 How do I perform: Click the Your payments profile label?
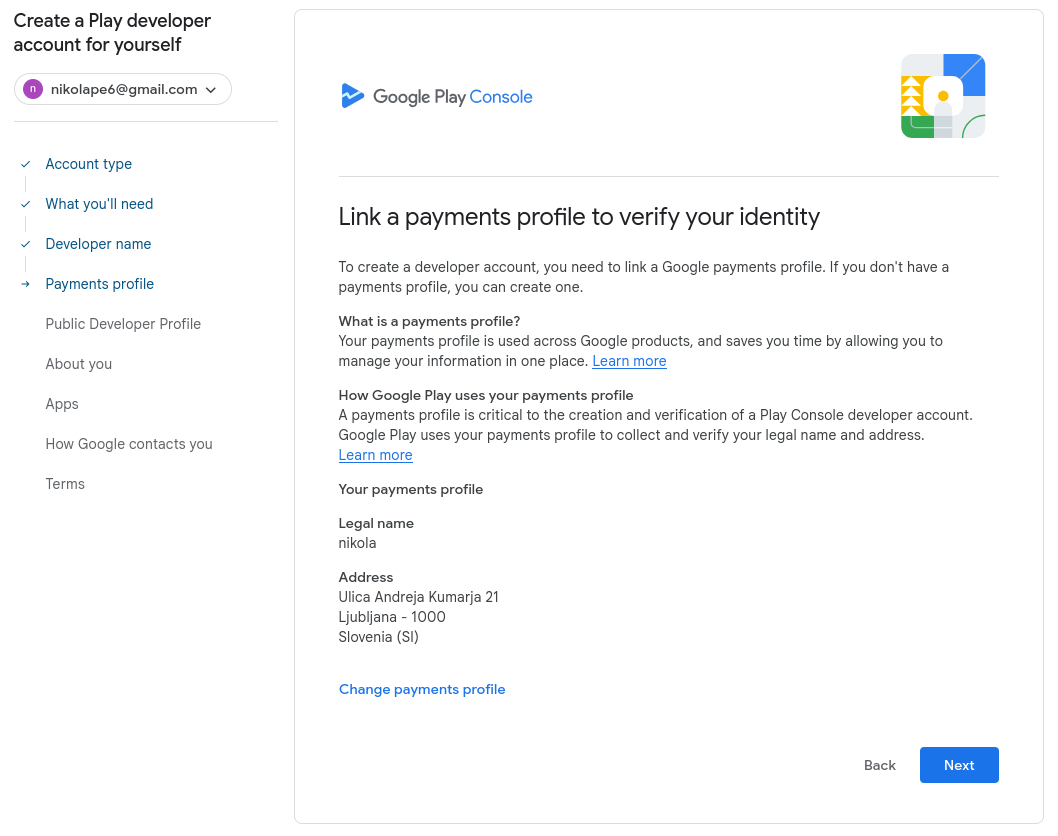pos(411,489)
